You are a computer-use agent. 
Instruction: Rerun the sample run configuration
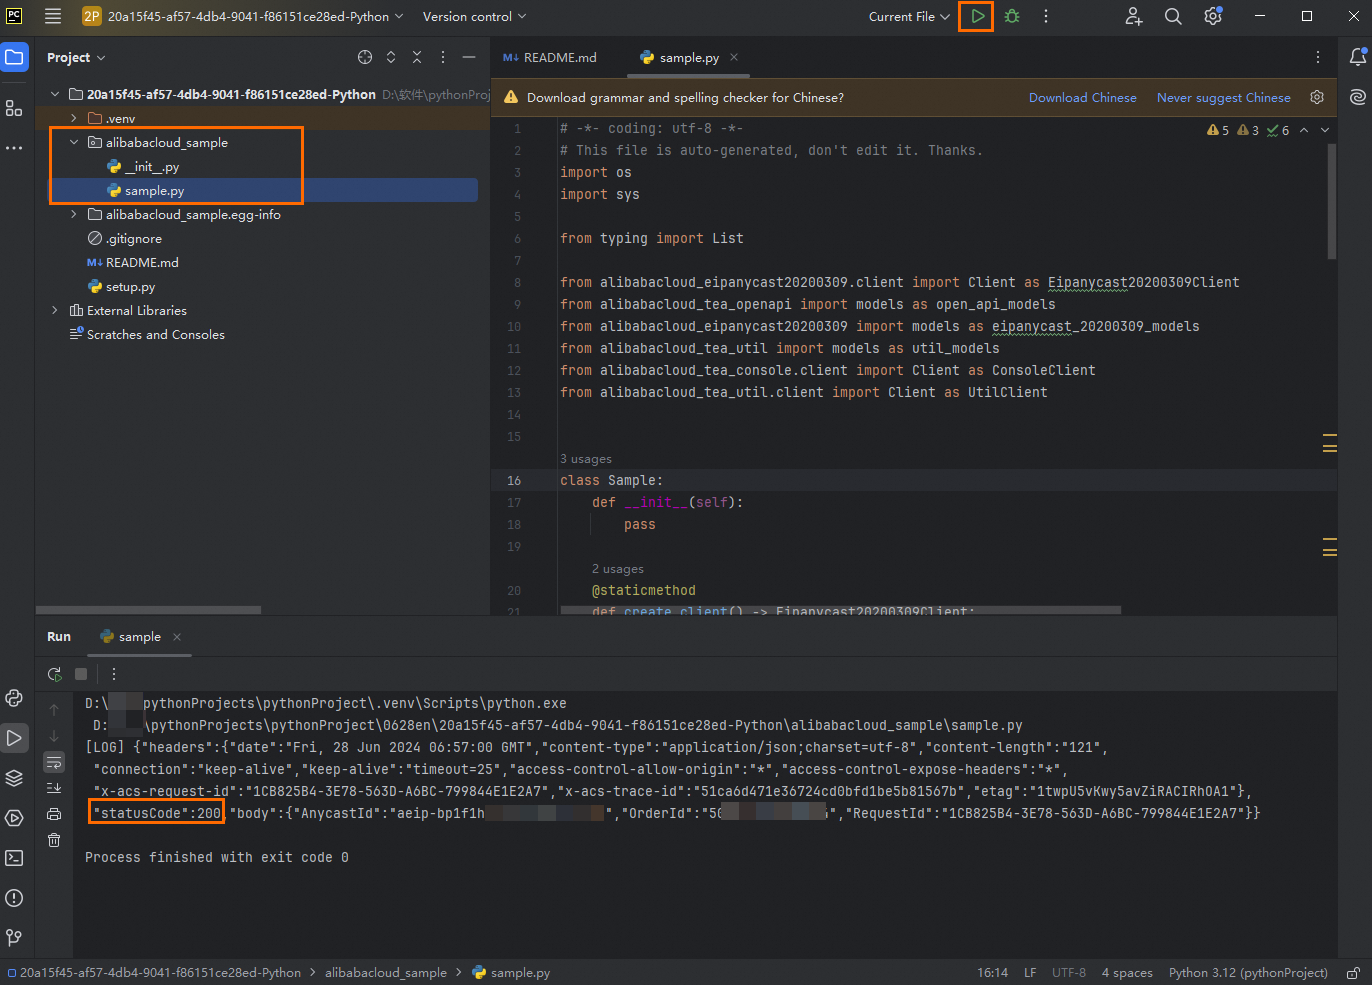click(x=55, y=674)
